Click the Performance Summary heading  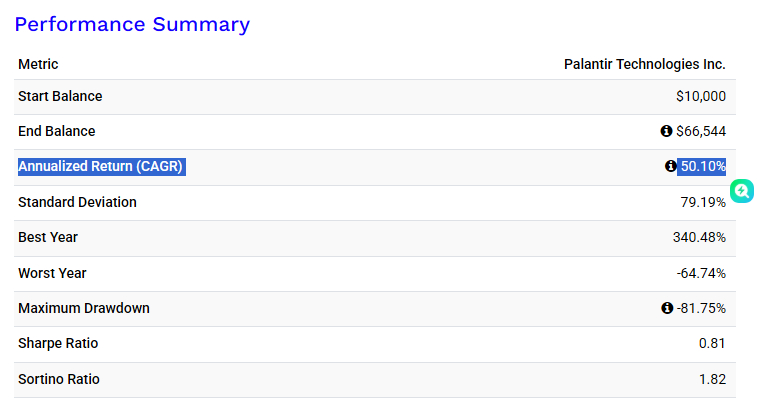[132, 24]
